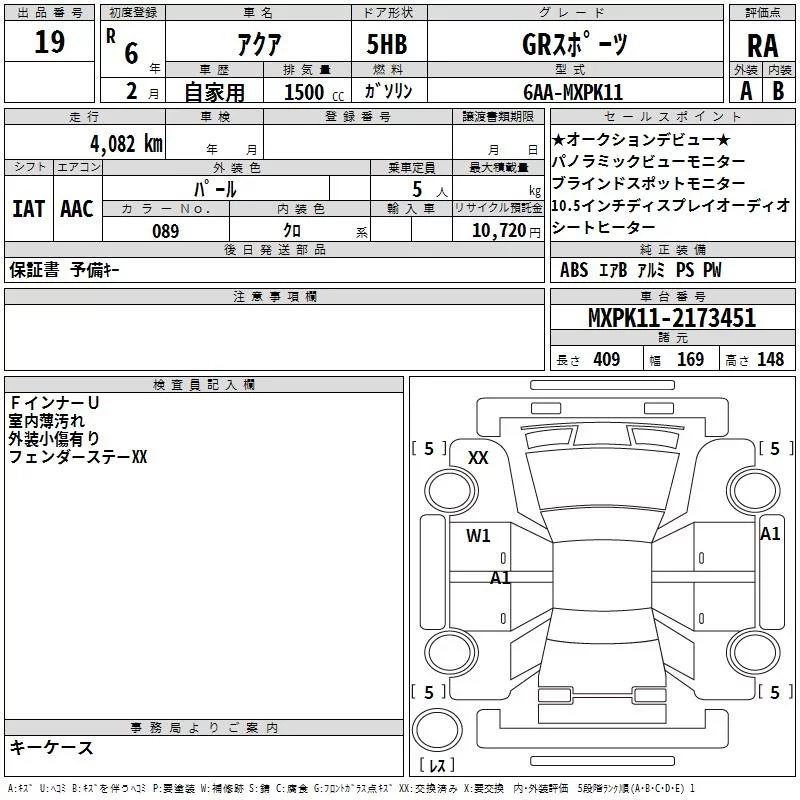The height and width of the screenshot is (800, 800).
Task: Click the XX mark on the front fender
Action: (x=478, y=458)
